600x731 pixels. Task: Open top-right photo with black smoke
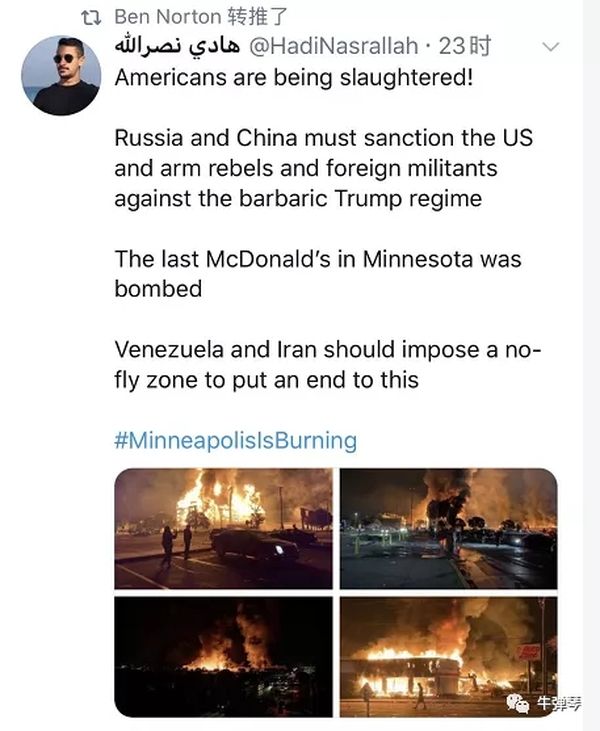click(x=448, y=528)
